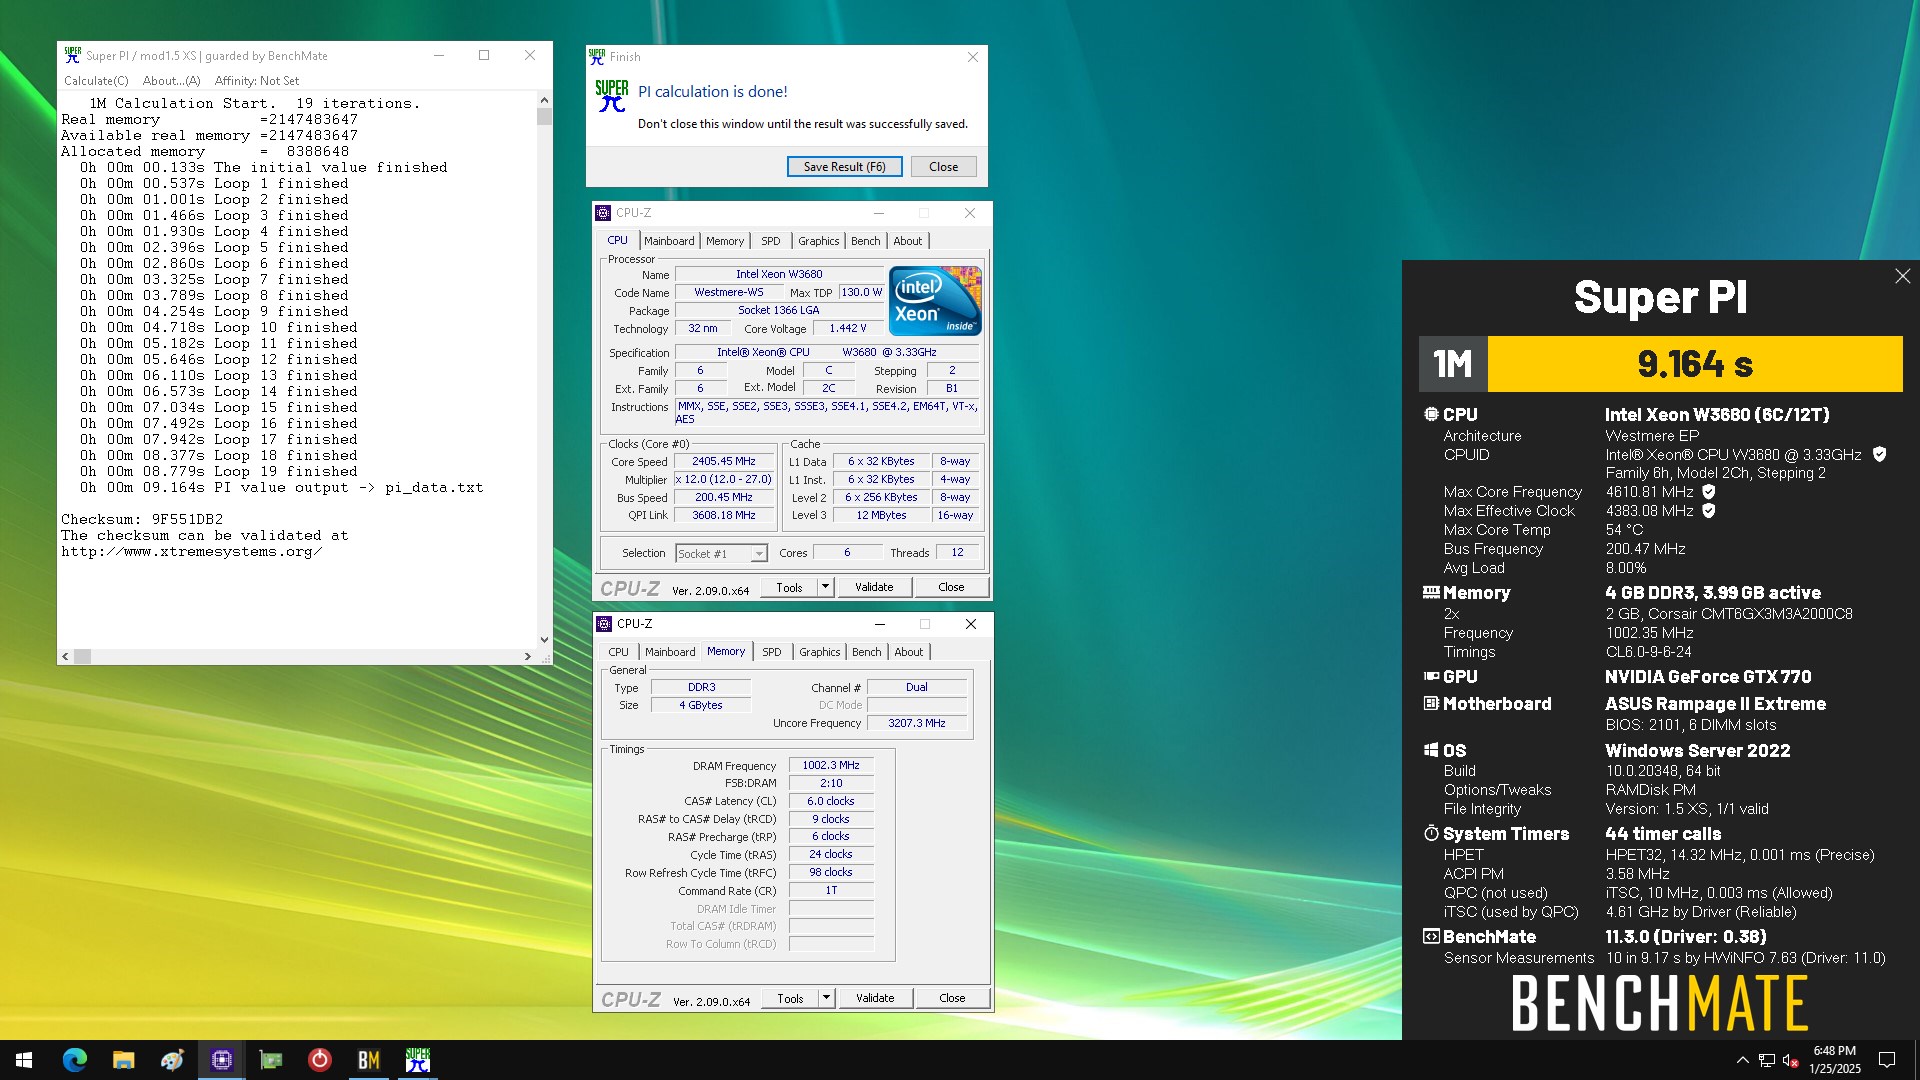Screen dimensions: 1920x1080
Task: Expand Tools dropdown arrow in upper CPU-Z
Action: (x=826, y=588)
